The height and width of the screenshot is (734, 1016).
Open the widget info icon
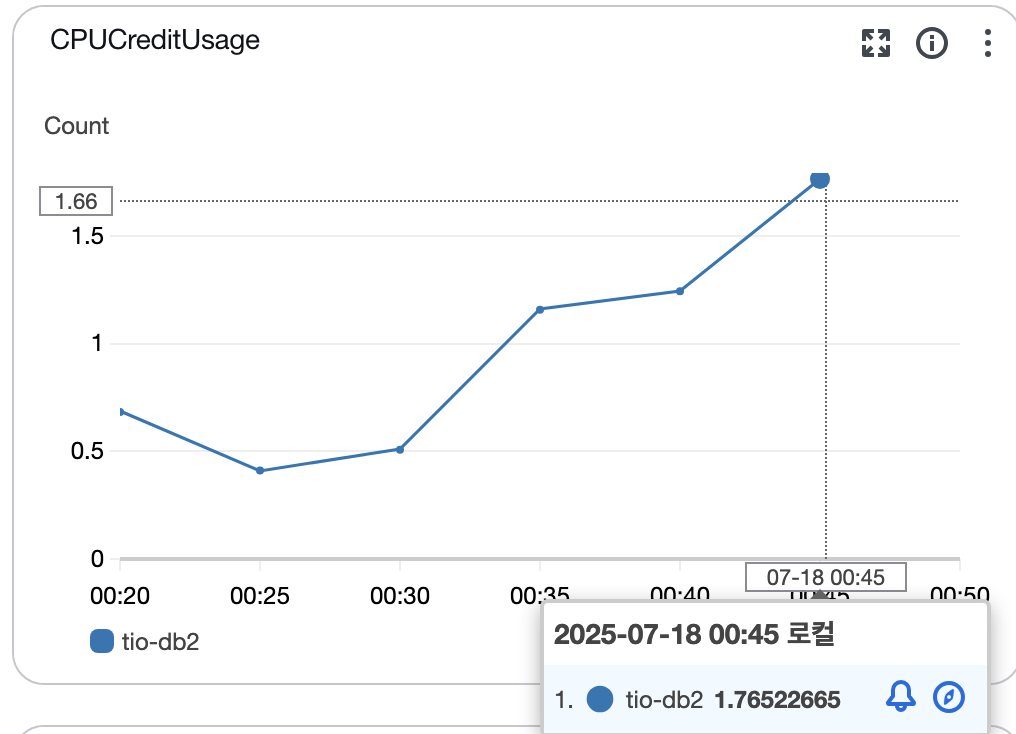(x=932, y=43)
